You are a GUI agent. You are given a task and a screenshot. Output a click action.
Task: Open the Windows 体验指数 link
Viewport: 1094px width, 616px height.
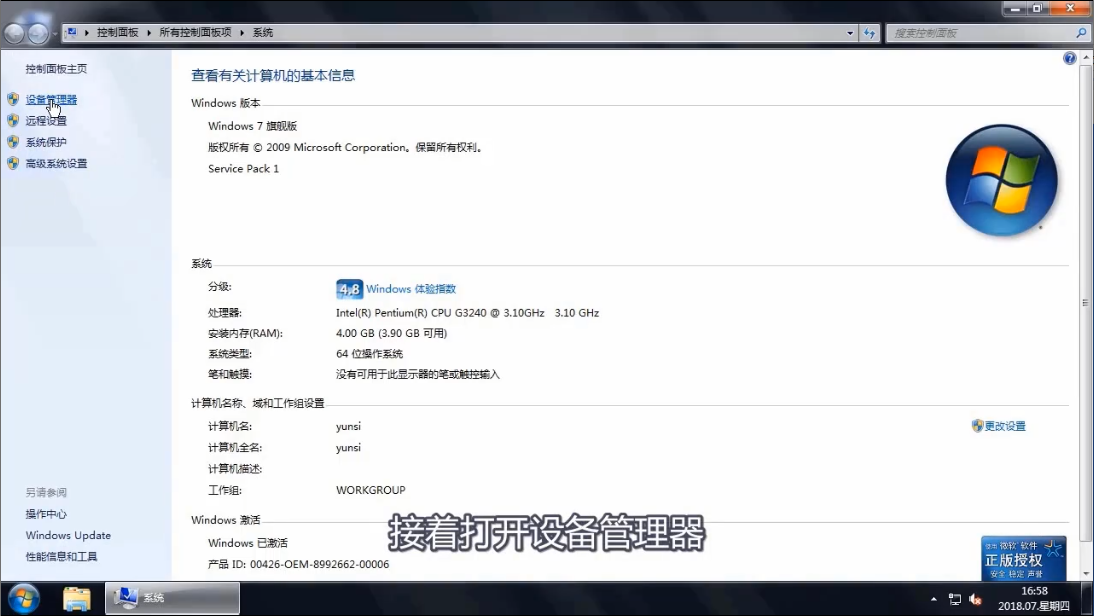(410, 289)
